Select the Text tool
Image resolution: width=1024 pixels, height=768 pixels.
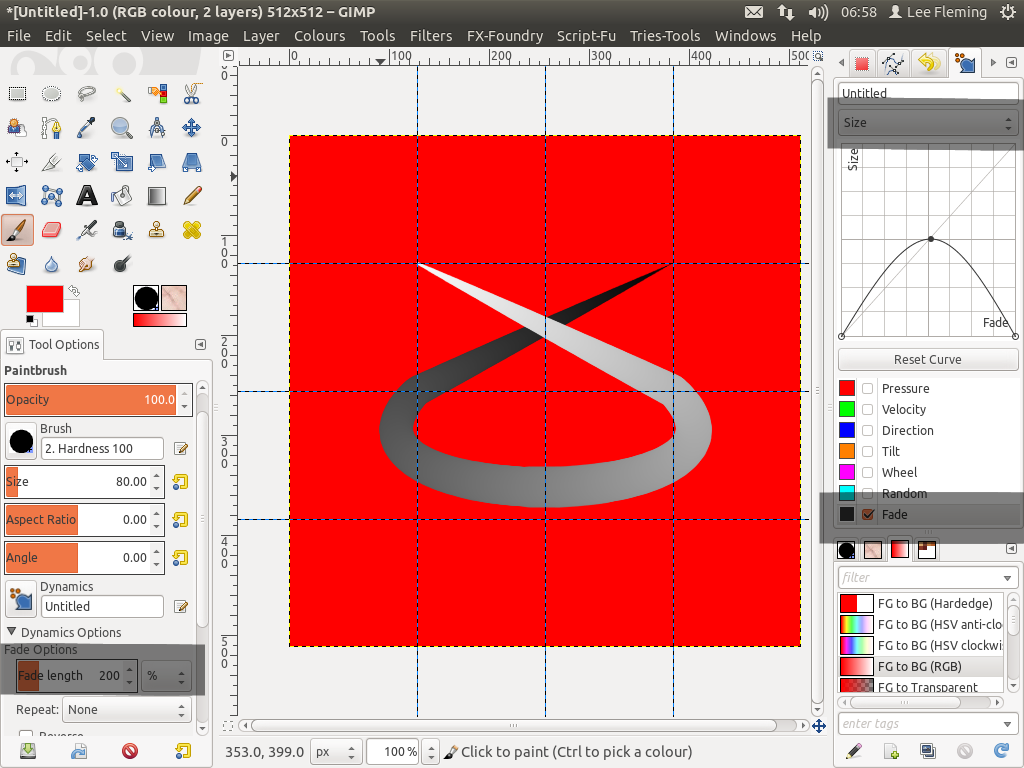(86, 196)
